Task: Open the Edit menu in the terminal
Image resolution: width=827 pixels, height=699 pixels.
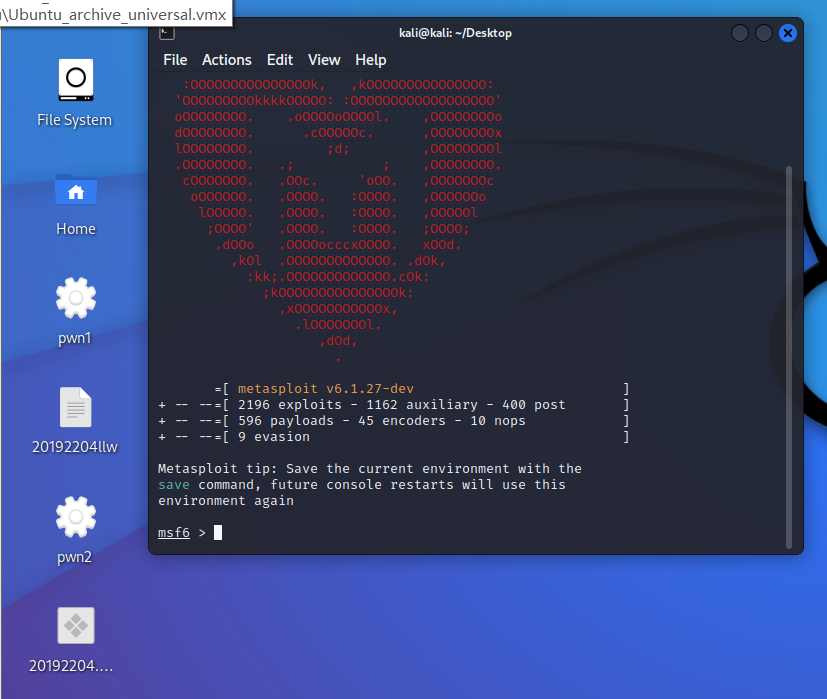Action: click(280, 60)
